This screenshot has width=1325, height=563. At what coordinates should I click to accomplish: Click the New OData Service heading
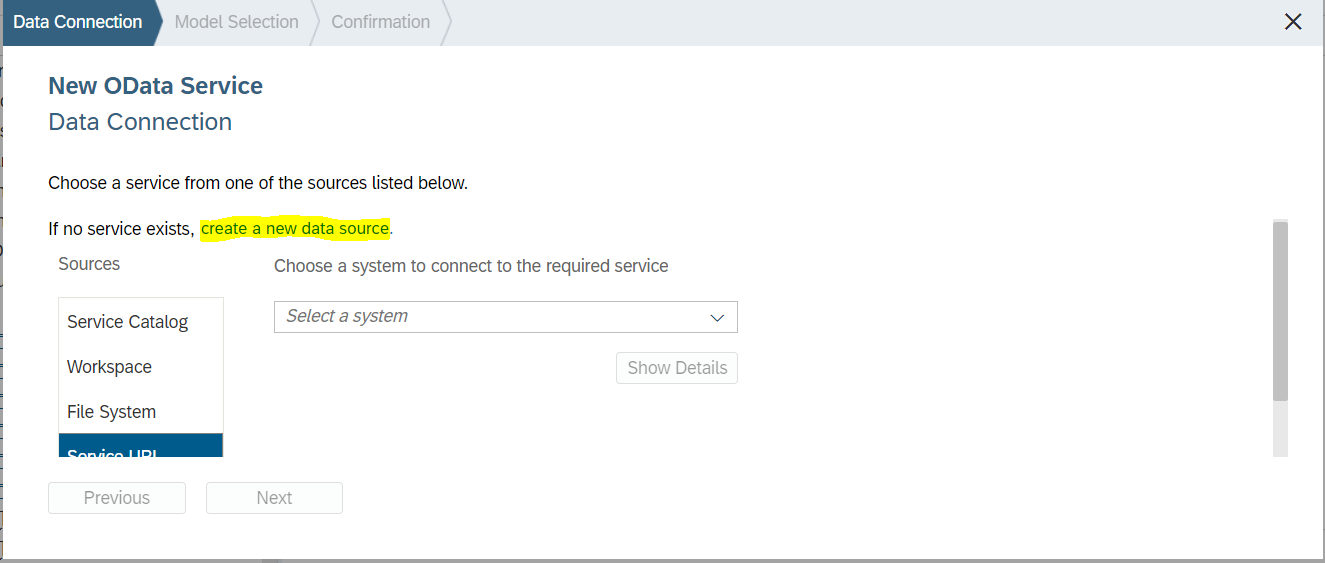click(x=155, y=86)
